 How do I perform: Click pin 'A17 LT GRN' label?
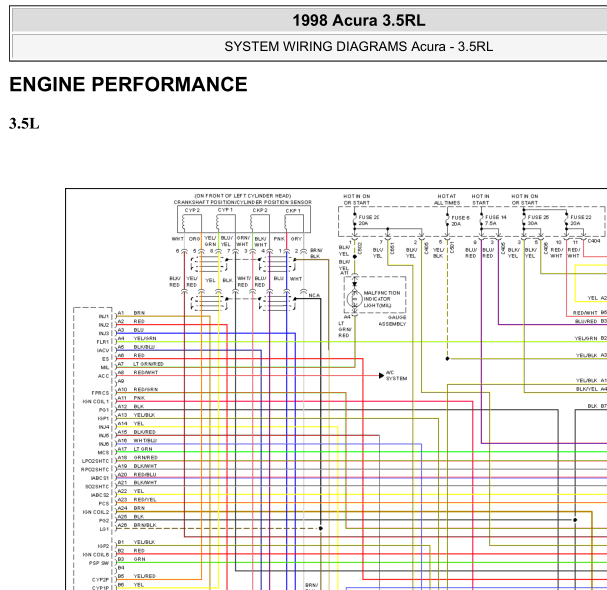coord(135,449)
